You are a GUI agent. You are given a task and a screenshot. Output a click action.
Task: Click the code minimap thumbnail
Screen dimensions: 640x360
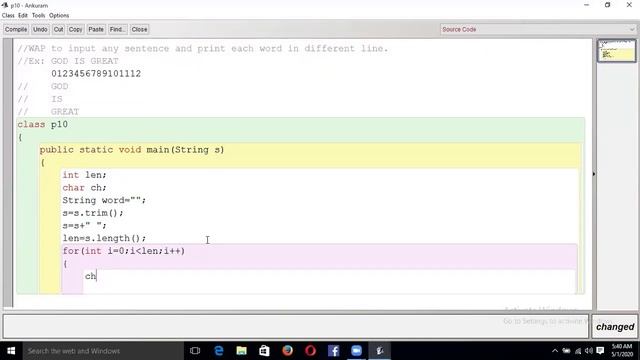[616, 51]
